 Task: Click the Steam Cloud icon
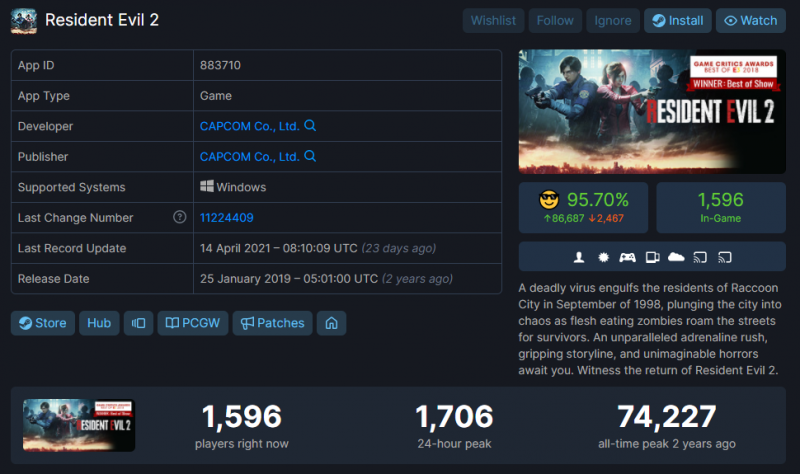[675, 257]
